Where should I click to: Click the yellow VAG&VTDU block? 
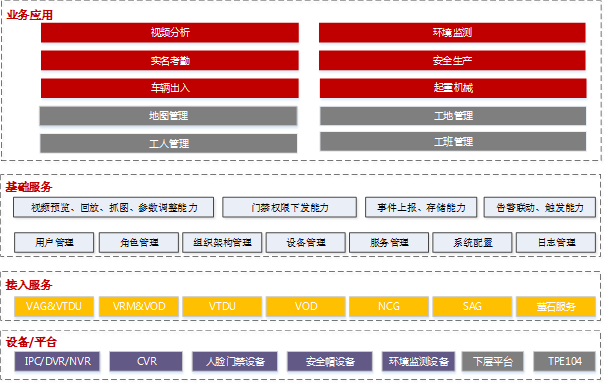click(x=54, y=307)
